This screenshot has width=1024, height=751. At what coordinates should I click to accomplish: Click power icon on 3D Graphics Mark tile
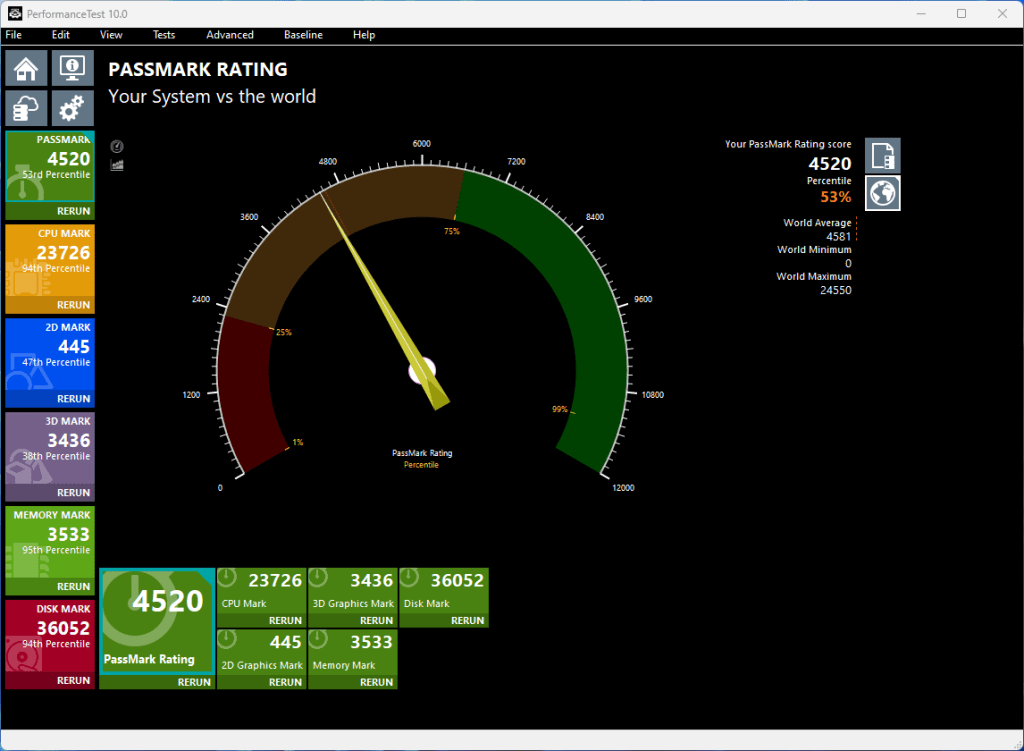pyautogui.click(x=318, y=578)
